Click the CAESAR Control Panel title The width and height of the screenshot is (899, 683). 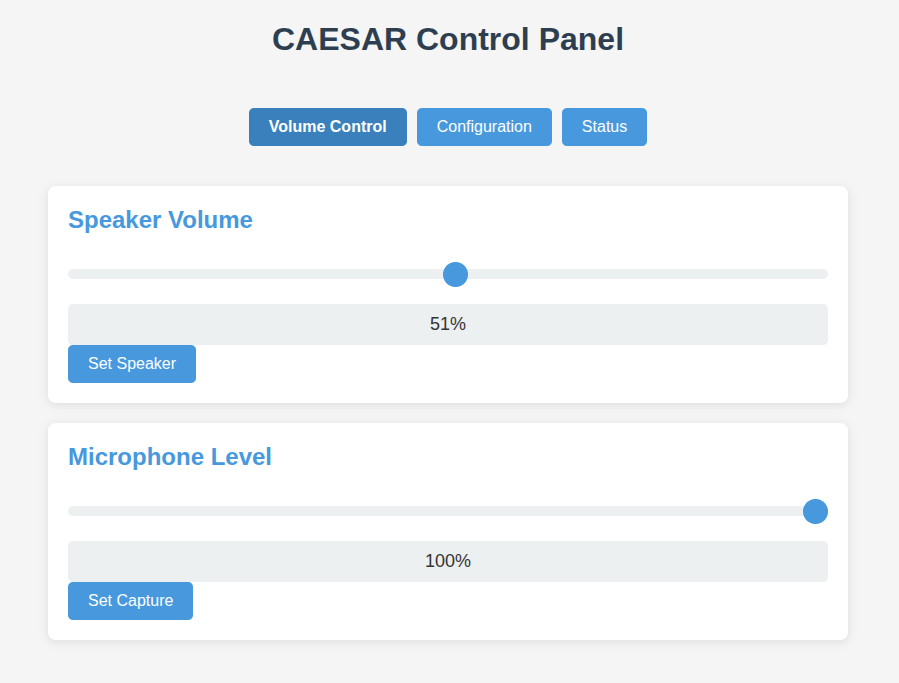click(x=448, y=40)
